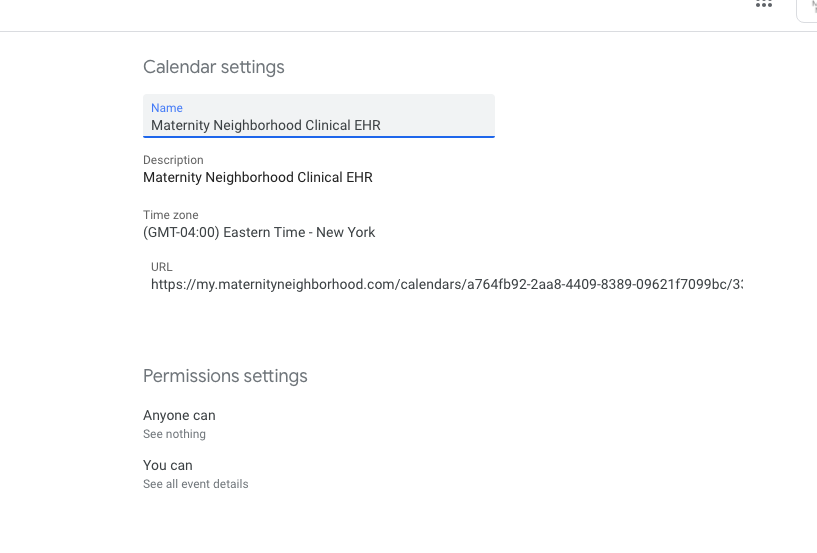Click 'See all event details' text
Viewport: 817px width, 553px height.
tap(196, 484)
